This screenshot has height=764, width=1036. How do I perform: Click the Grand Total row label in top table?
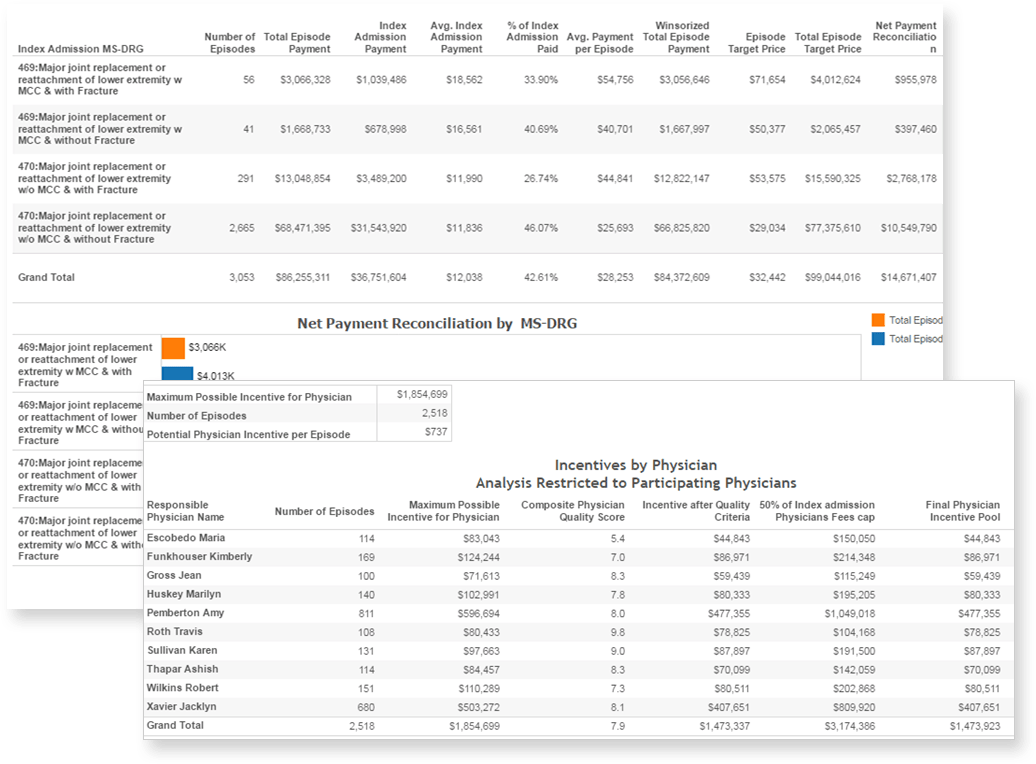(46, 277)
